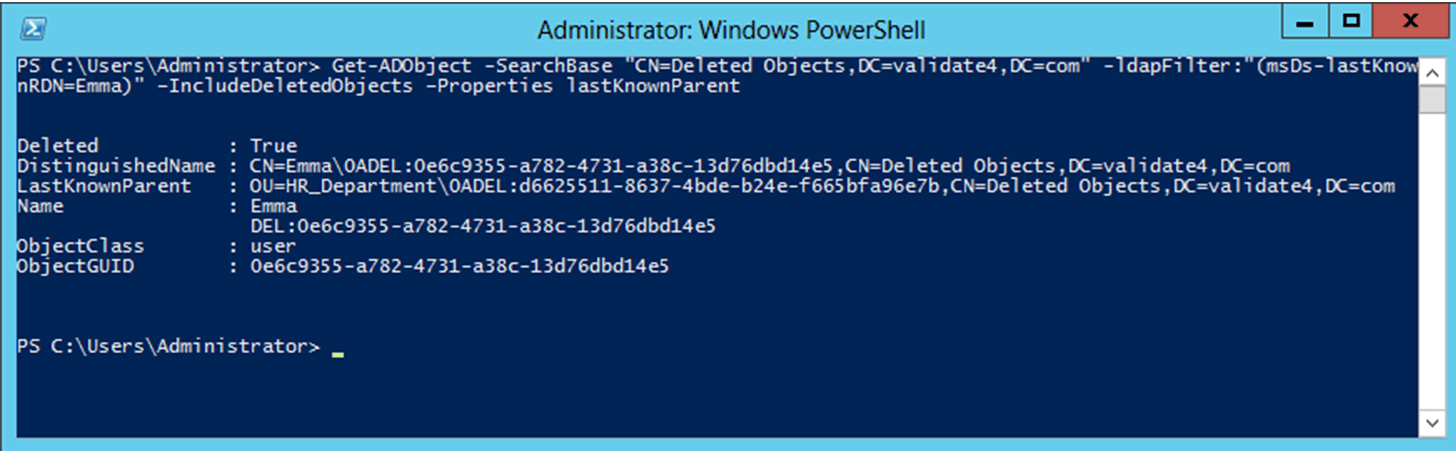1456x454 pixels.
Task: Close the Administrator PowerShell window
Action: tap(1409, 20)
